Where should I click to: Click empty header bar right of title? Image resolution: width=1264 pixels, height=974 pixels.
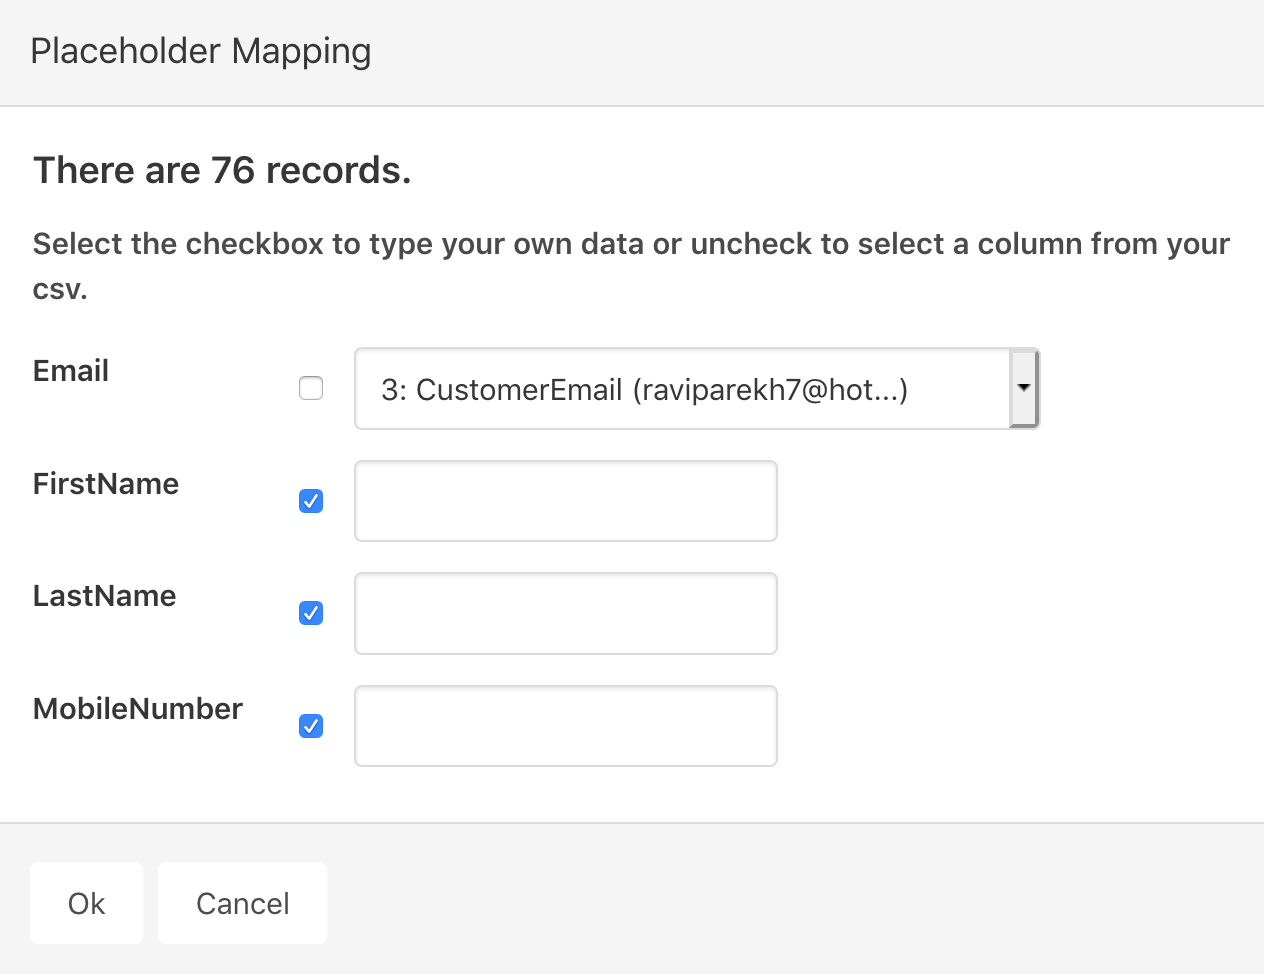pos(800,52)
